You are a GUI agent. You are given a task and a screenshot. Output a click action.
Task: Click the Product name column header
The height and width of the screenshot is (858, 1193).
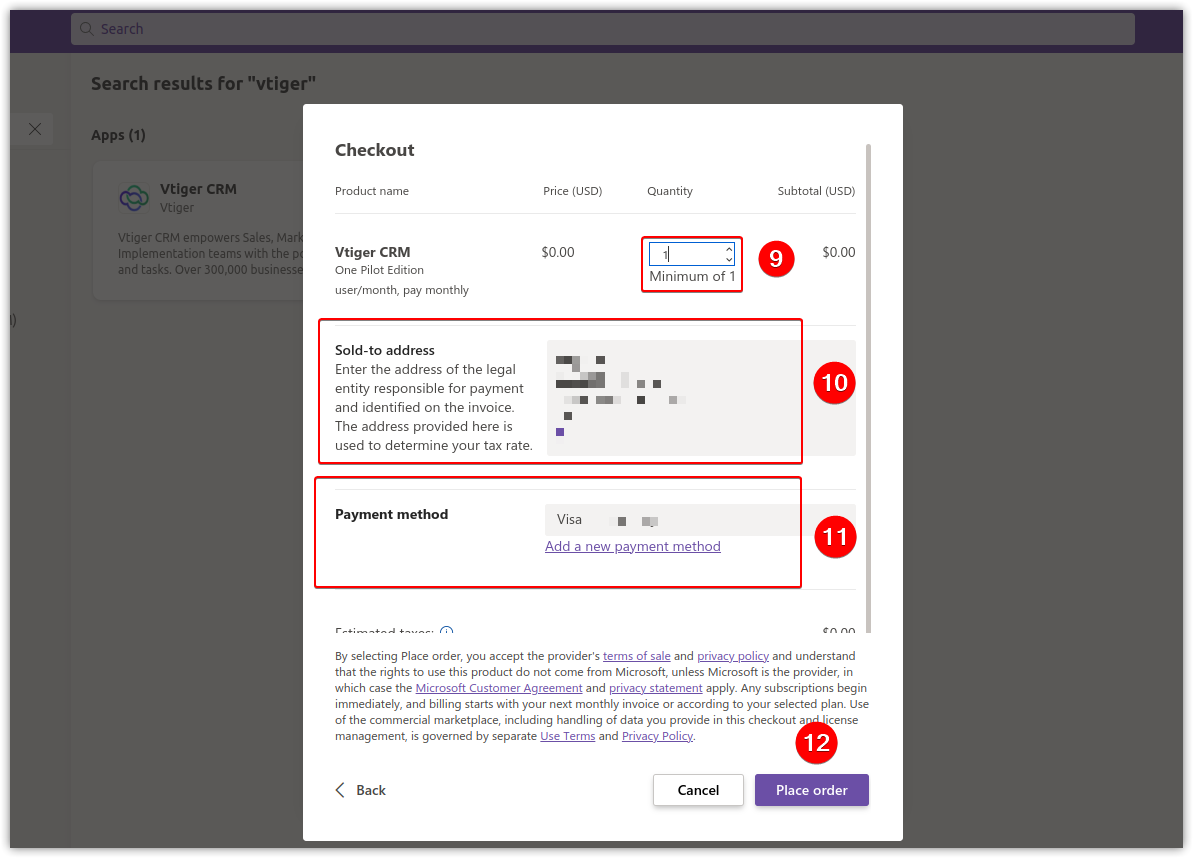coord(371,191)
